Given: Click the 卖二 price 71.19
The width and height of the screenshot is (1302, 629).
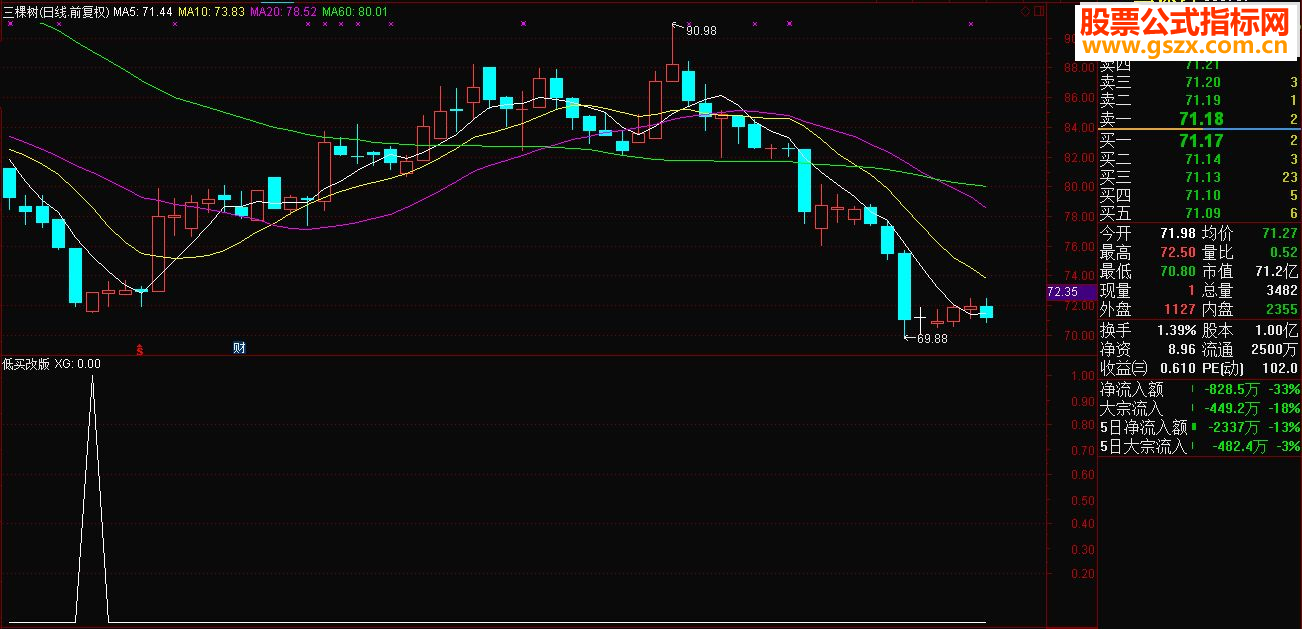Looking at the screenshot, I should (1202, 100).
